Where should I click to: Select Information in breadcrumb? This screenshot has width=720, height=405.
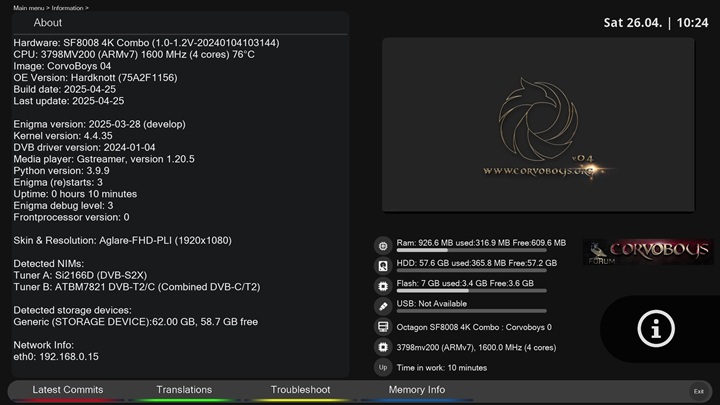click(67, 8)
